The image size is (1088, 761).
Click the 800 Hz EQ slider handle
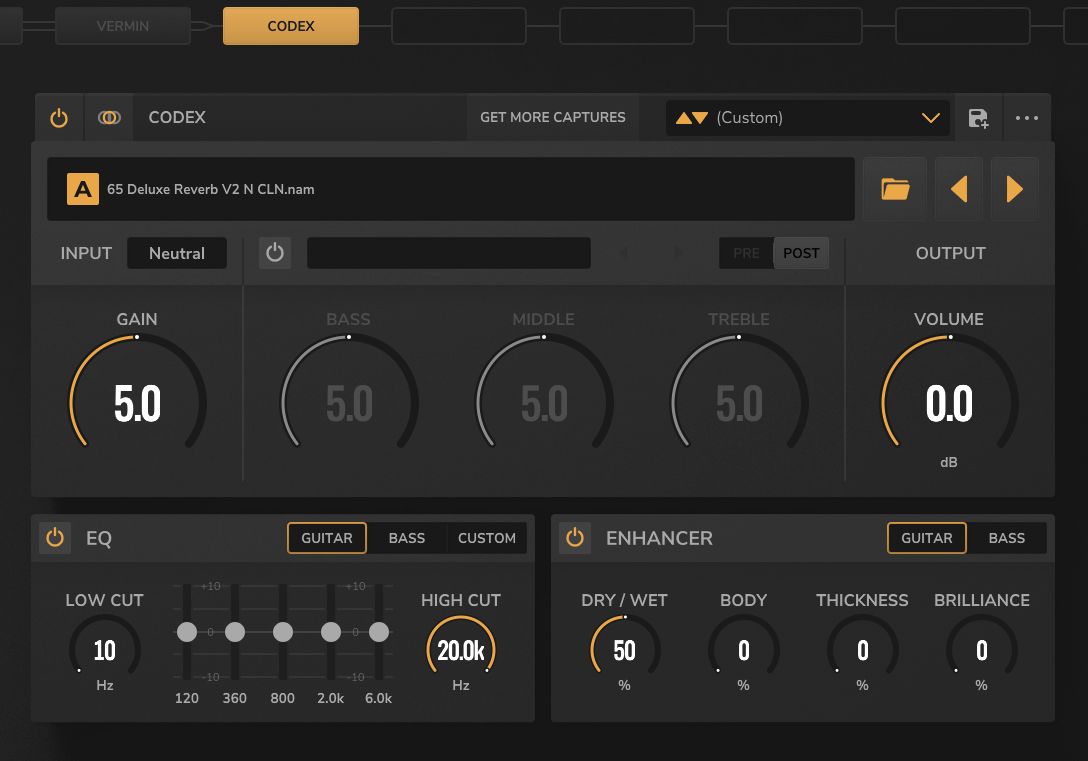[283, 632]
